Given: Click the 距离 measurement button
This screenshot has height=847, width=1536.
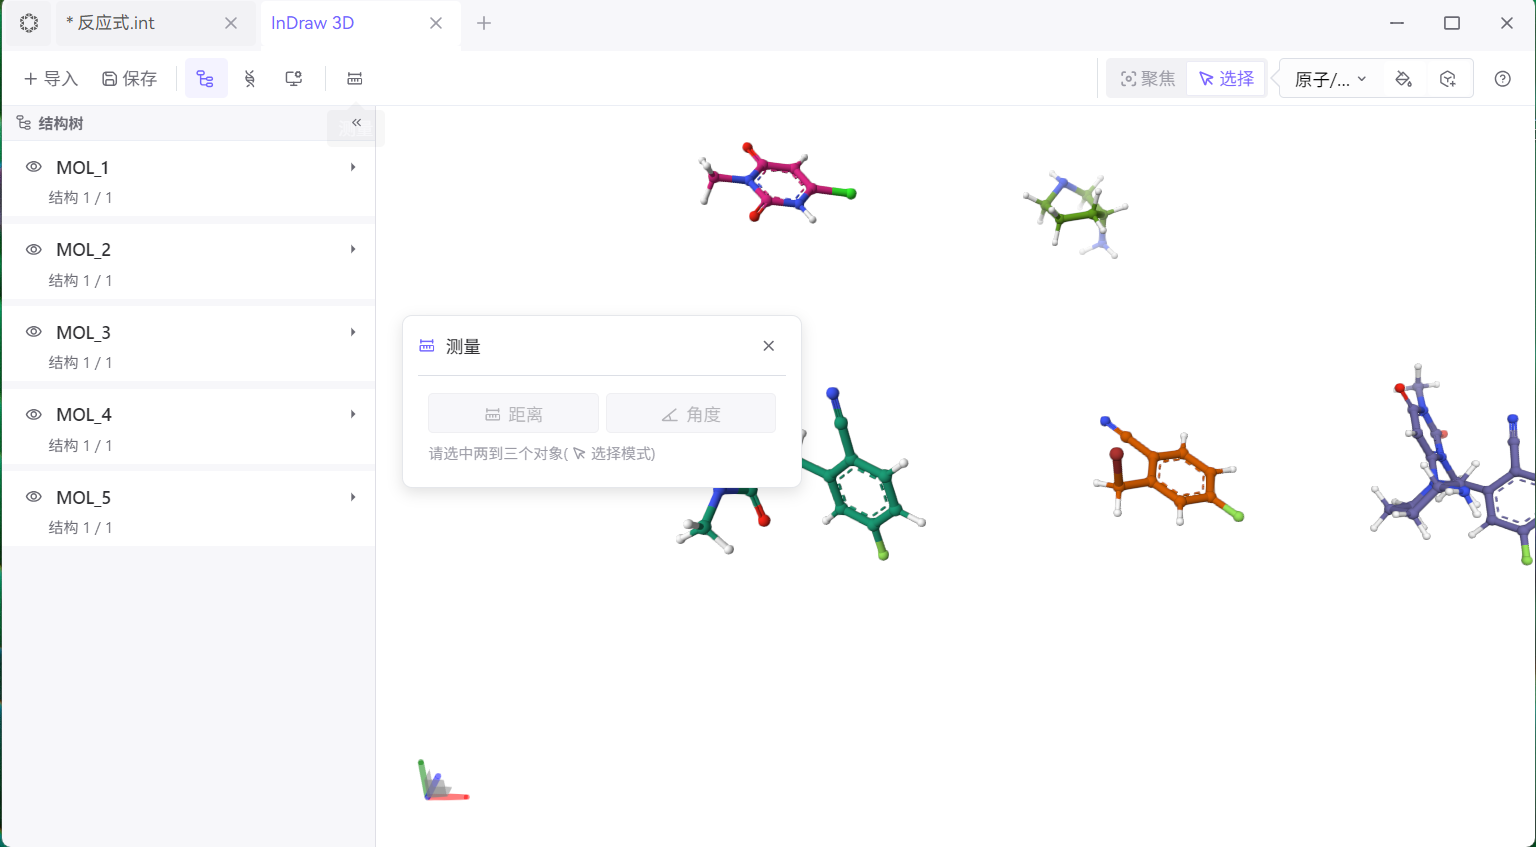Looking at the screenshot, I should (x=513, y=413).
